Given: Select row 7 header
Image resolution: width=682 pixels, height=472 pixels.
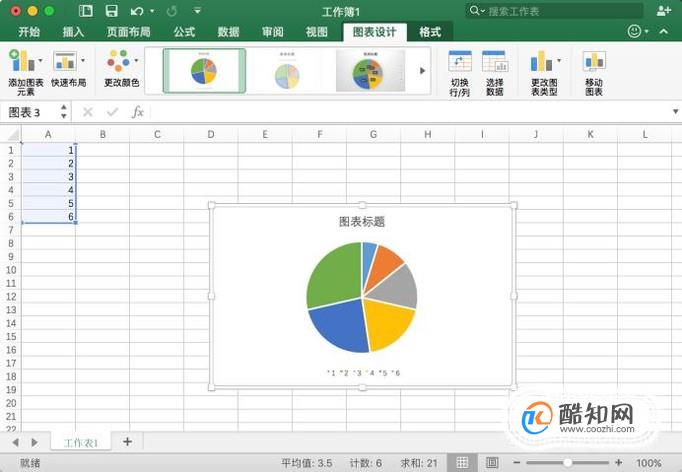Looking at the screenshot, I should 11,230.
